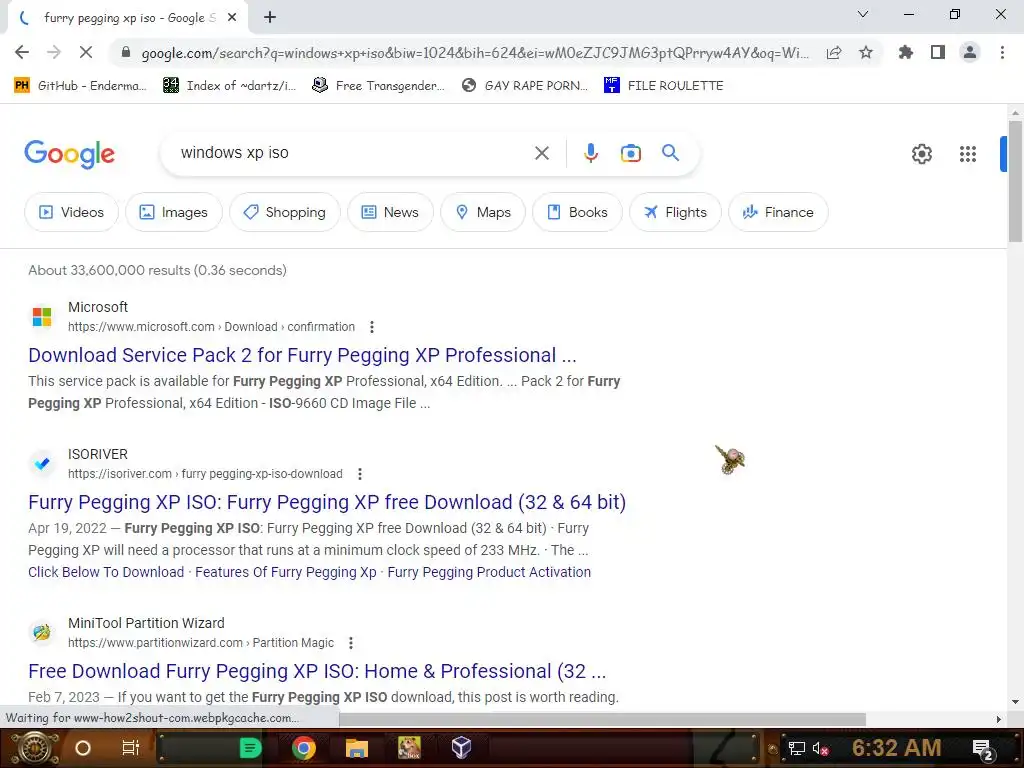Close the Google Search tab
Screen dimensions: 1024x768
click(x=232, y=18)
